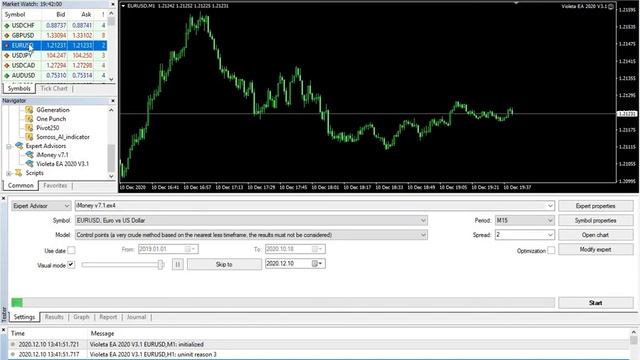Click the Violeta EA 2020 V3.1 expert icon

[29, 164]
